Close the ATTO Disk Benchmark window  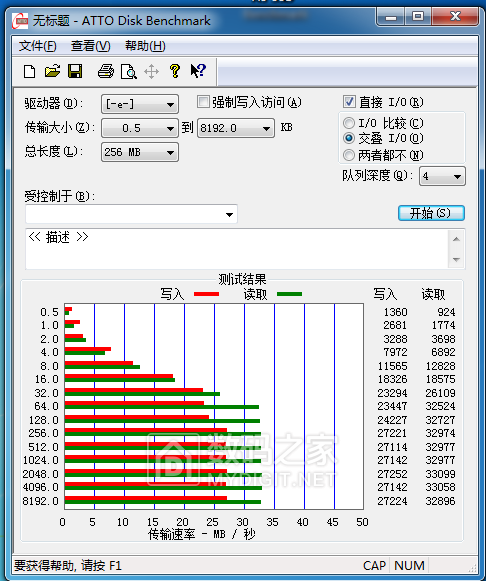click(x=455, y=17)
